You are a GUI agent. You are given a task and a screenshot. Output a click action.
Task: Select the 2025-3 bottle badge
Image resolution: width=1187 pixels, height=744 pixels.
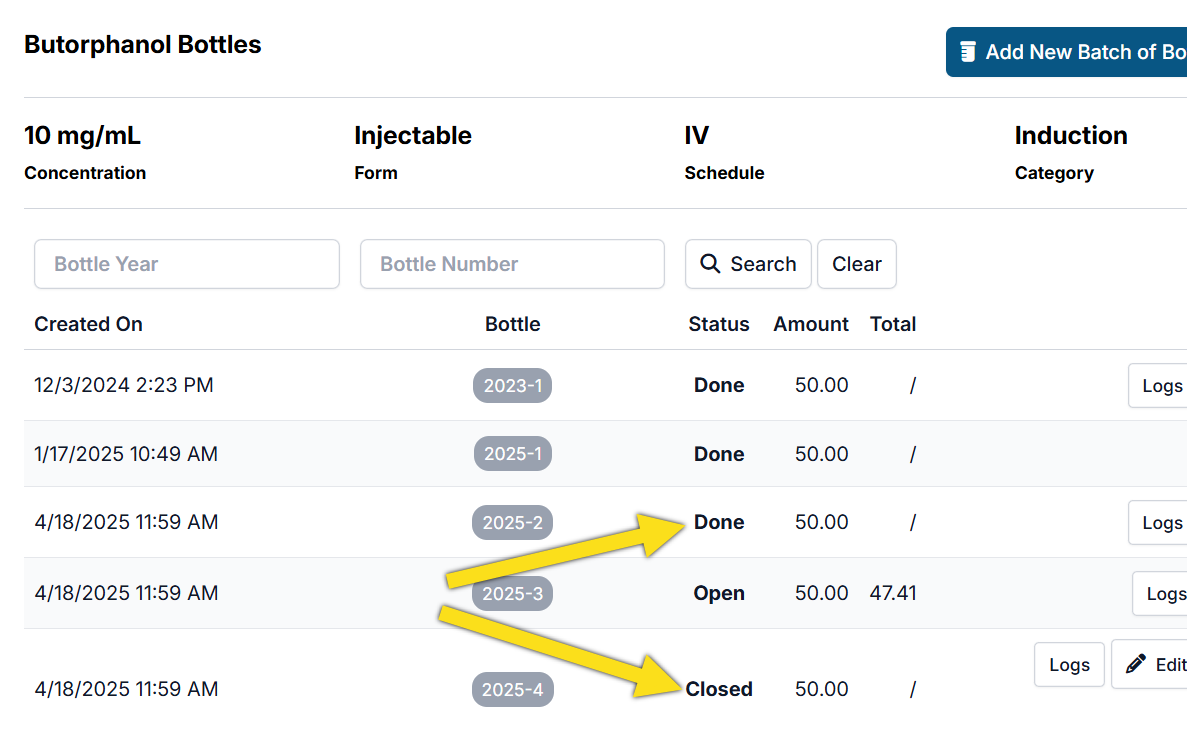tap(512, 594)
